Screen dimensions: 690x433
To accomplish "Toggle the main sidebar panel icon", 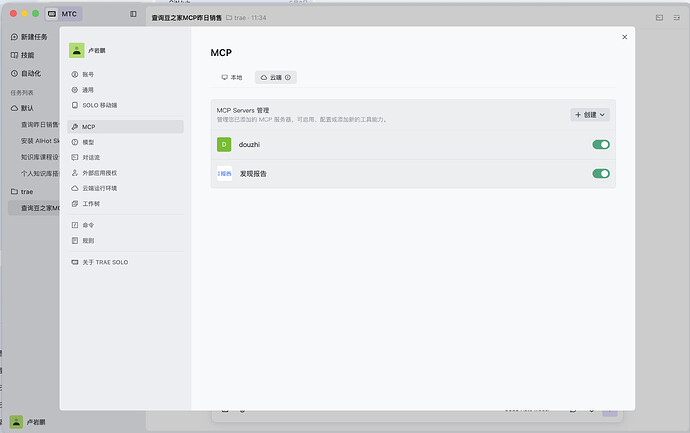I will [133, 14].
